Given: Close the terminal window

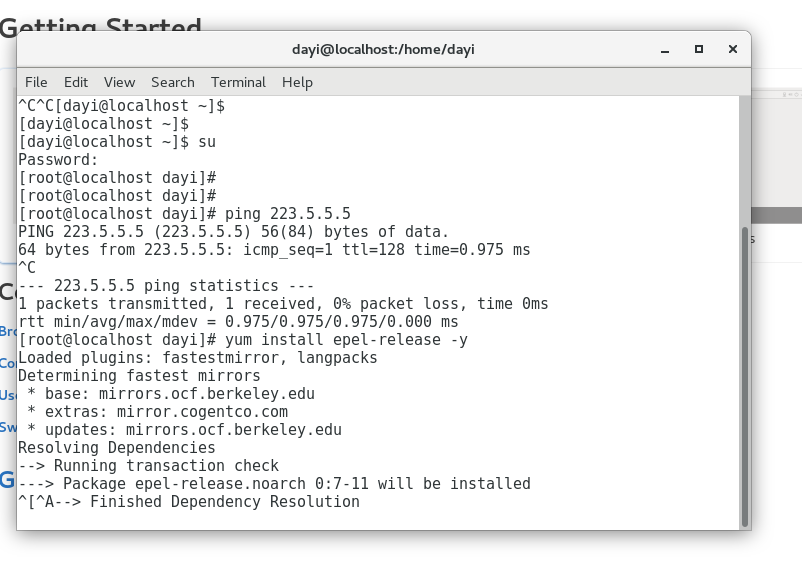Looking at the screenshot, I should point(732,49).
